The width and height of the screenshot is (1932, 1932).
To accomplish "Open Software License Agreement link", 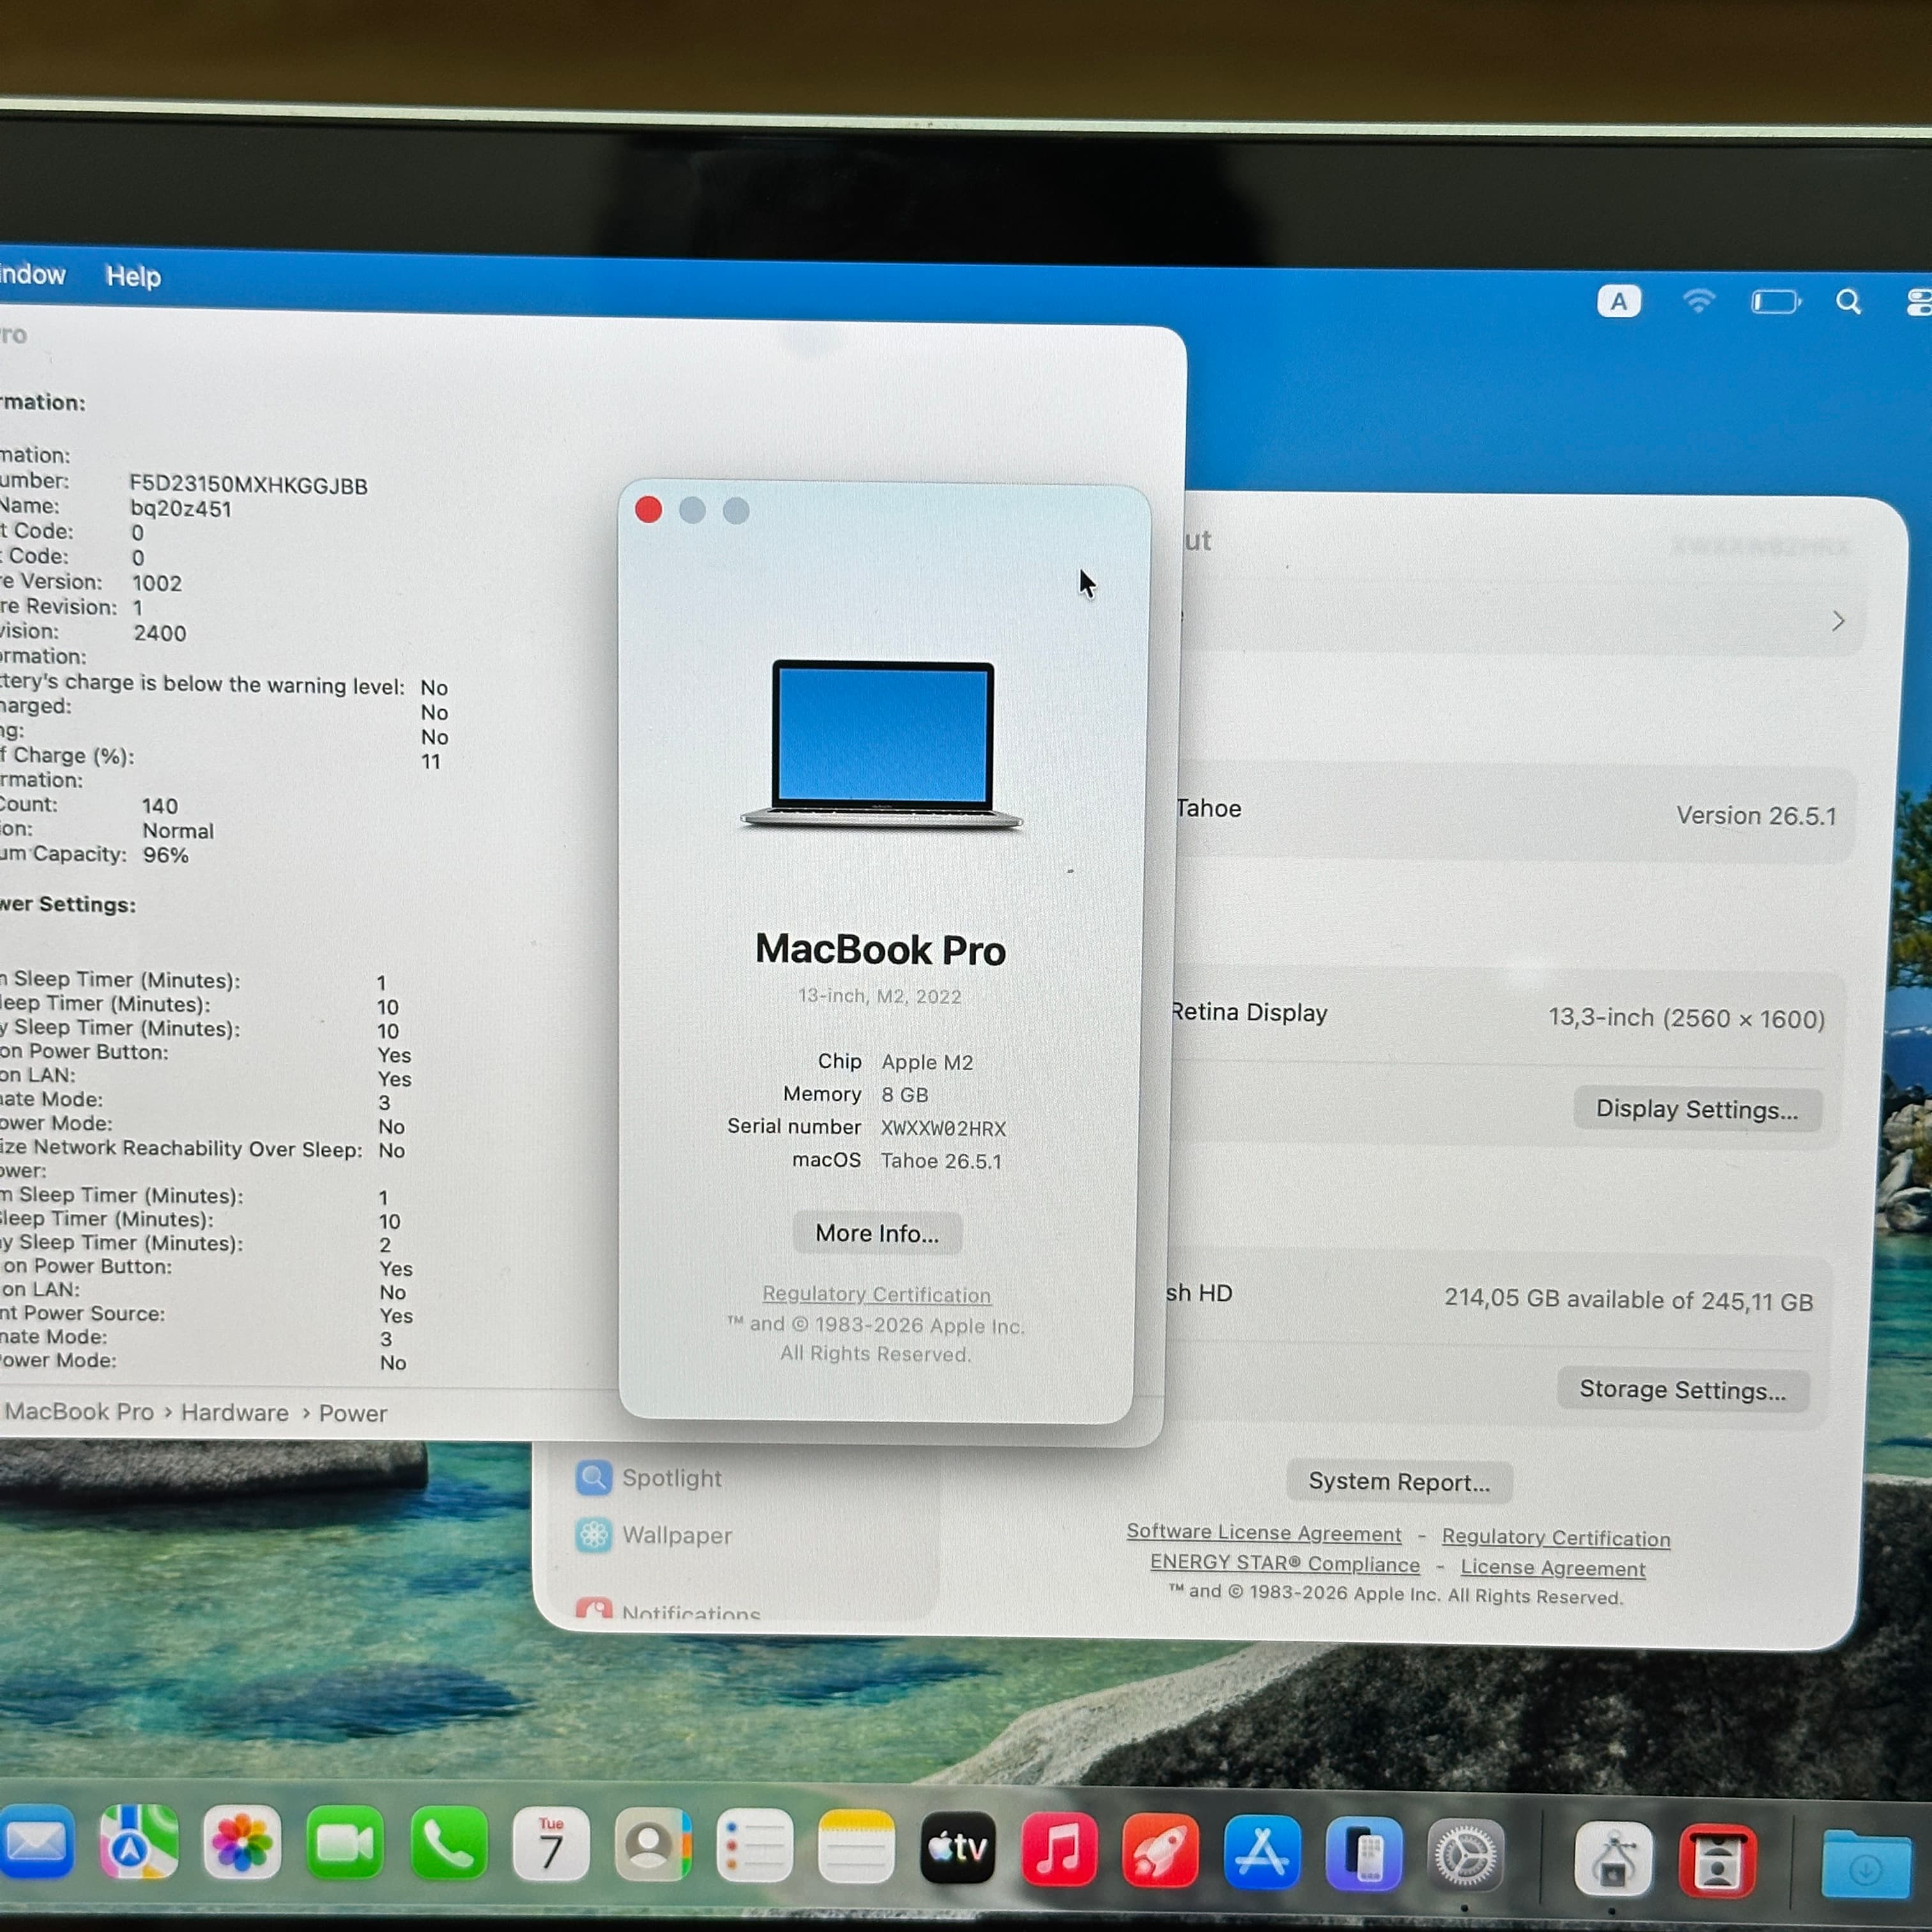I will (x=1264, y=1533).
